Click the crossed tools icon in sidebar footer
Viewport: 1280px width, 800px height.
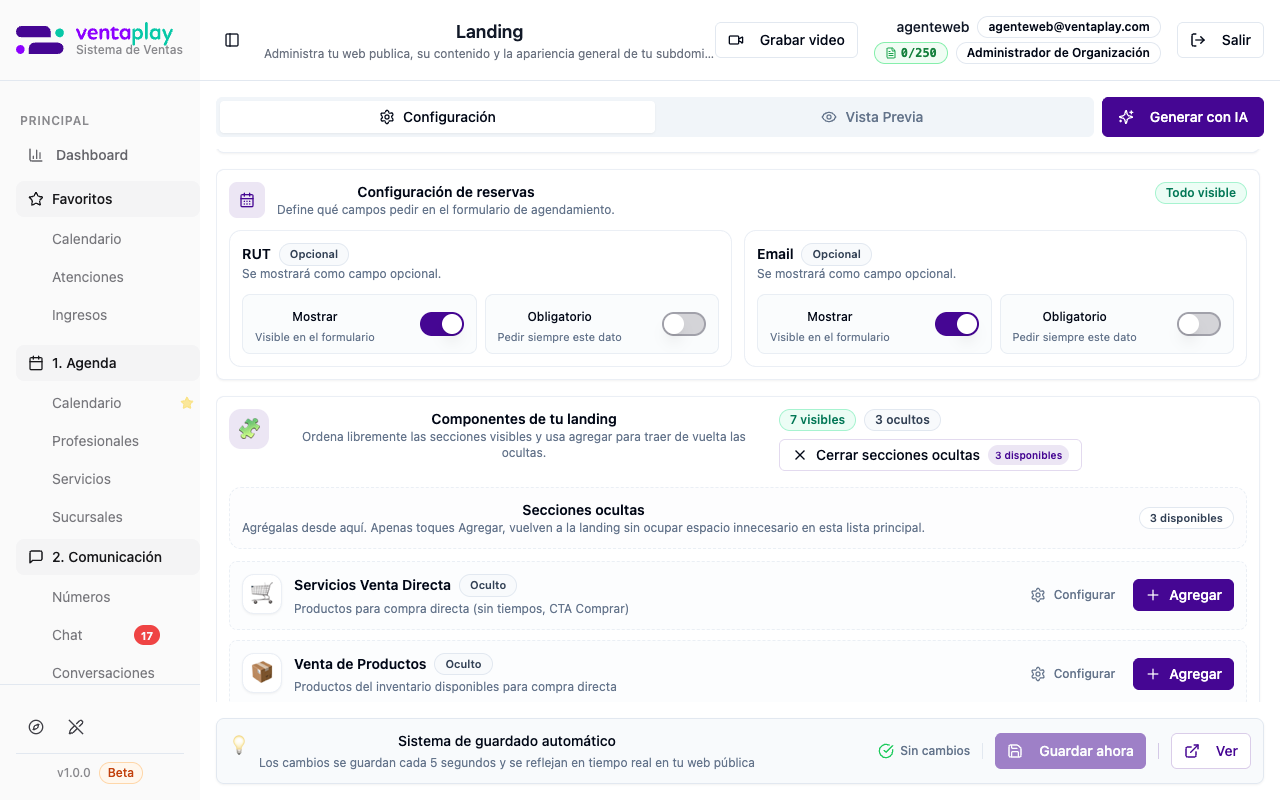76,727
